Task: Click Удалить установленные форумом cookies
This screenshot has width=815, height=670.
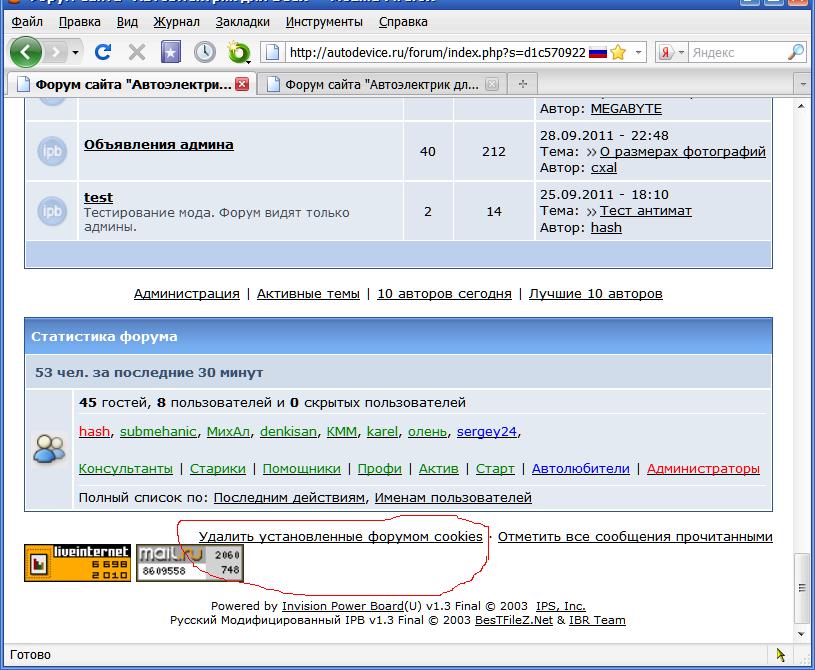Action: pyautogui.click(x=340, y=536)
